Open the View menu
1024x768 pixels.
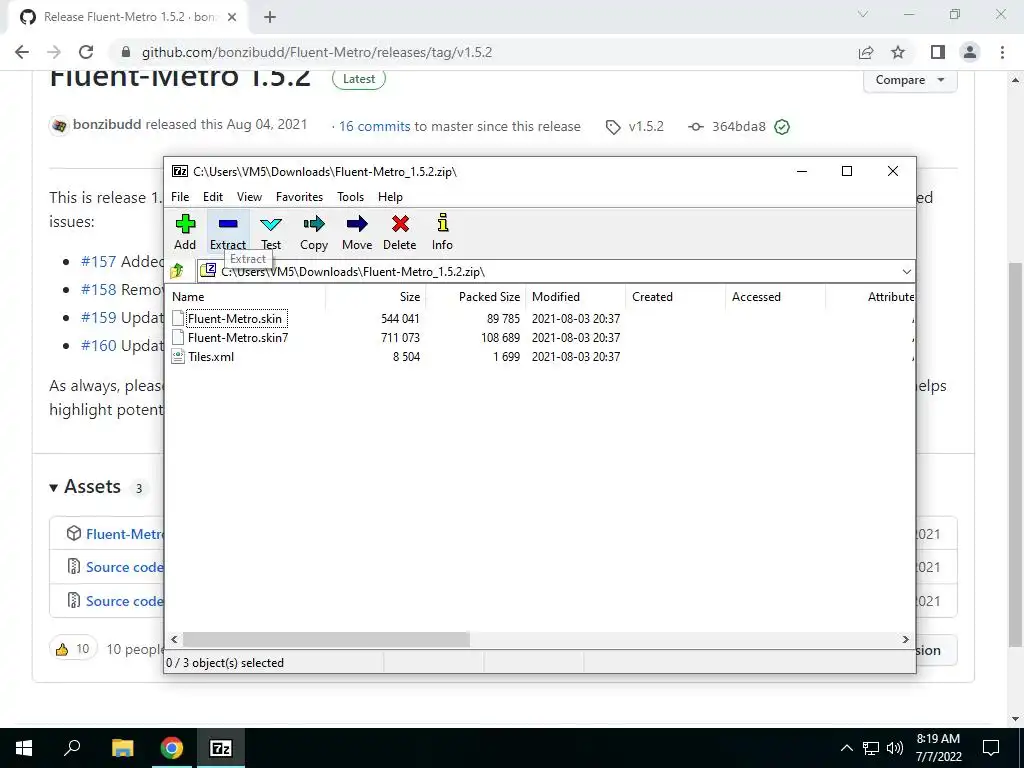coord(249,197)
